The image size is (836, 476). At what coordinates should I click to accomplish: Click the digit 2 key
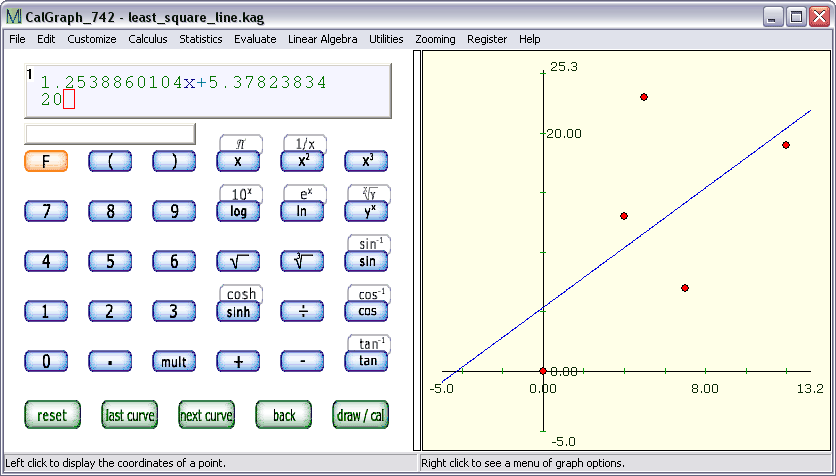pos(110,311)
